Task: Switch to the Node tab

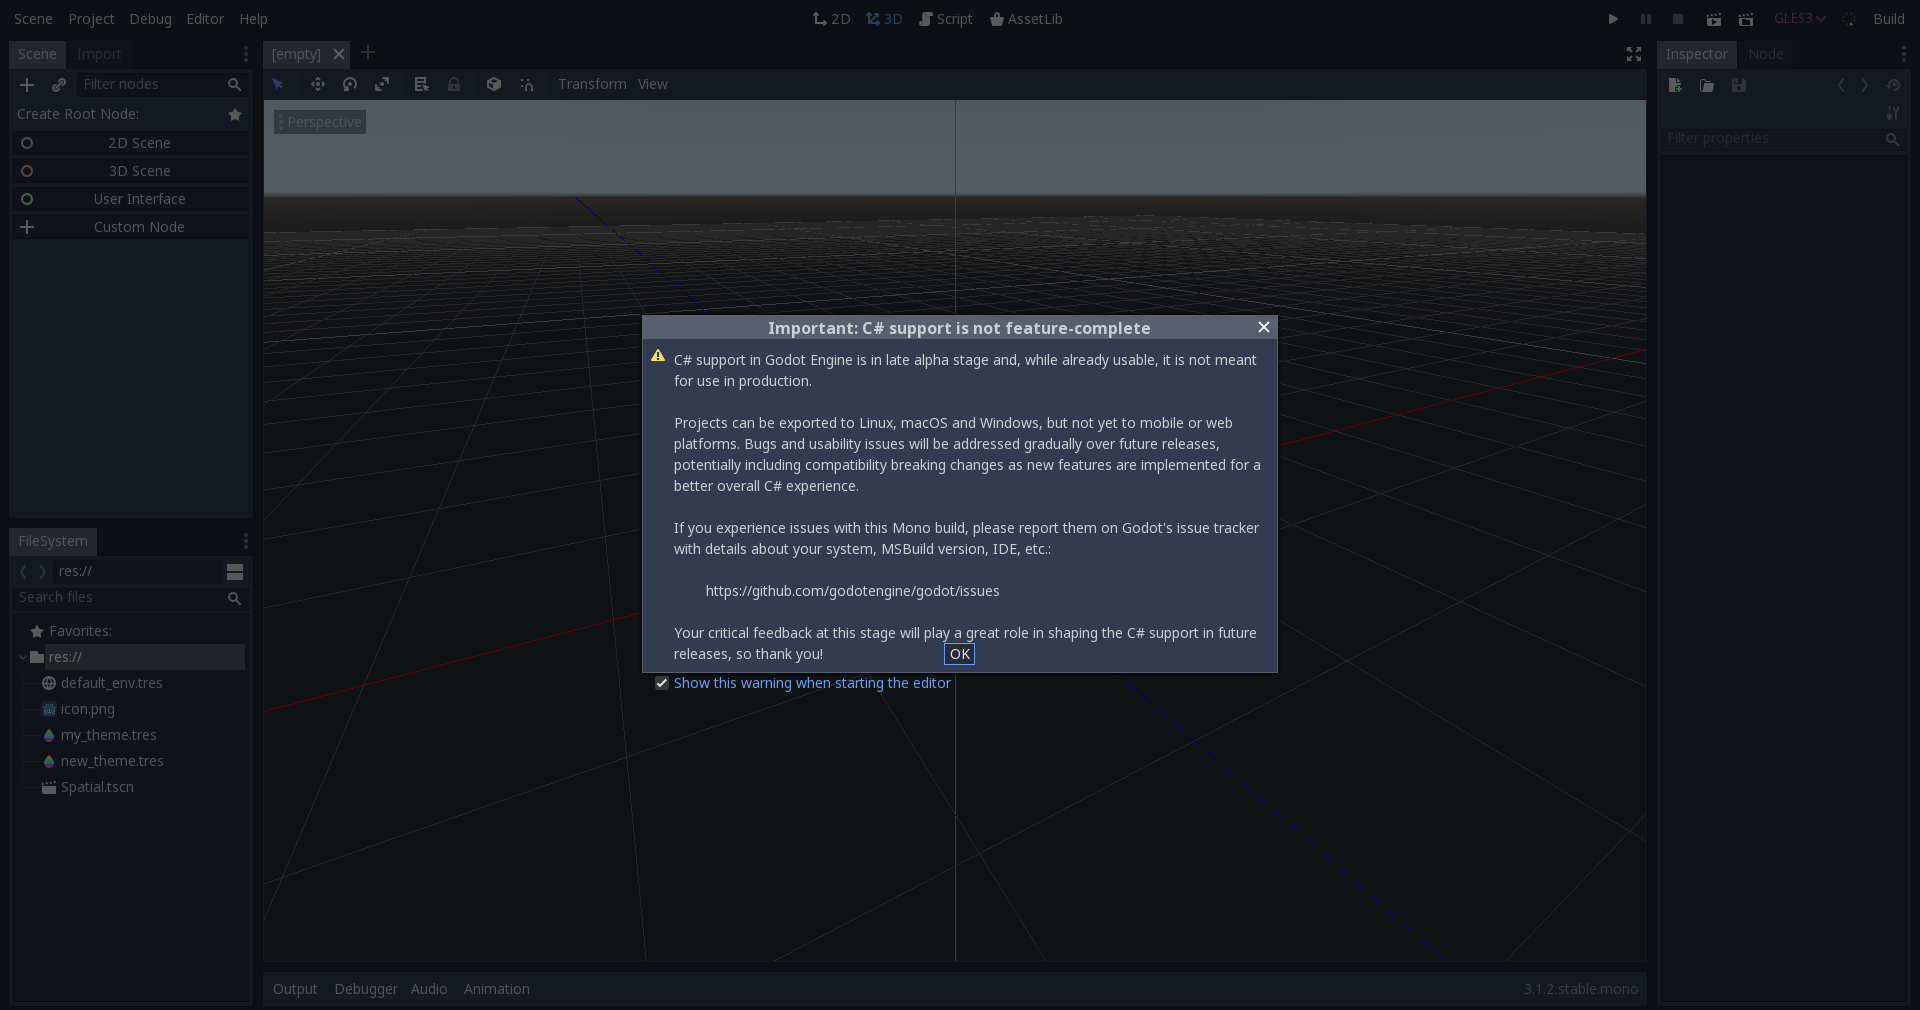Action: tap(1766, 54)
